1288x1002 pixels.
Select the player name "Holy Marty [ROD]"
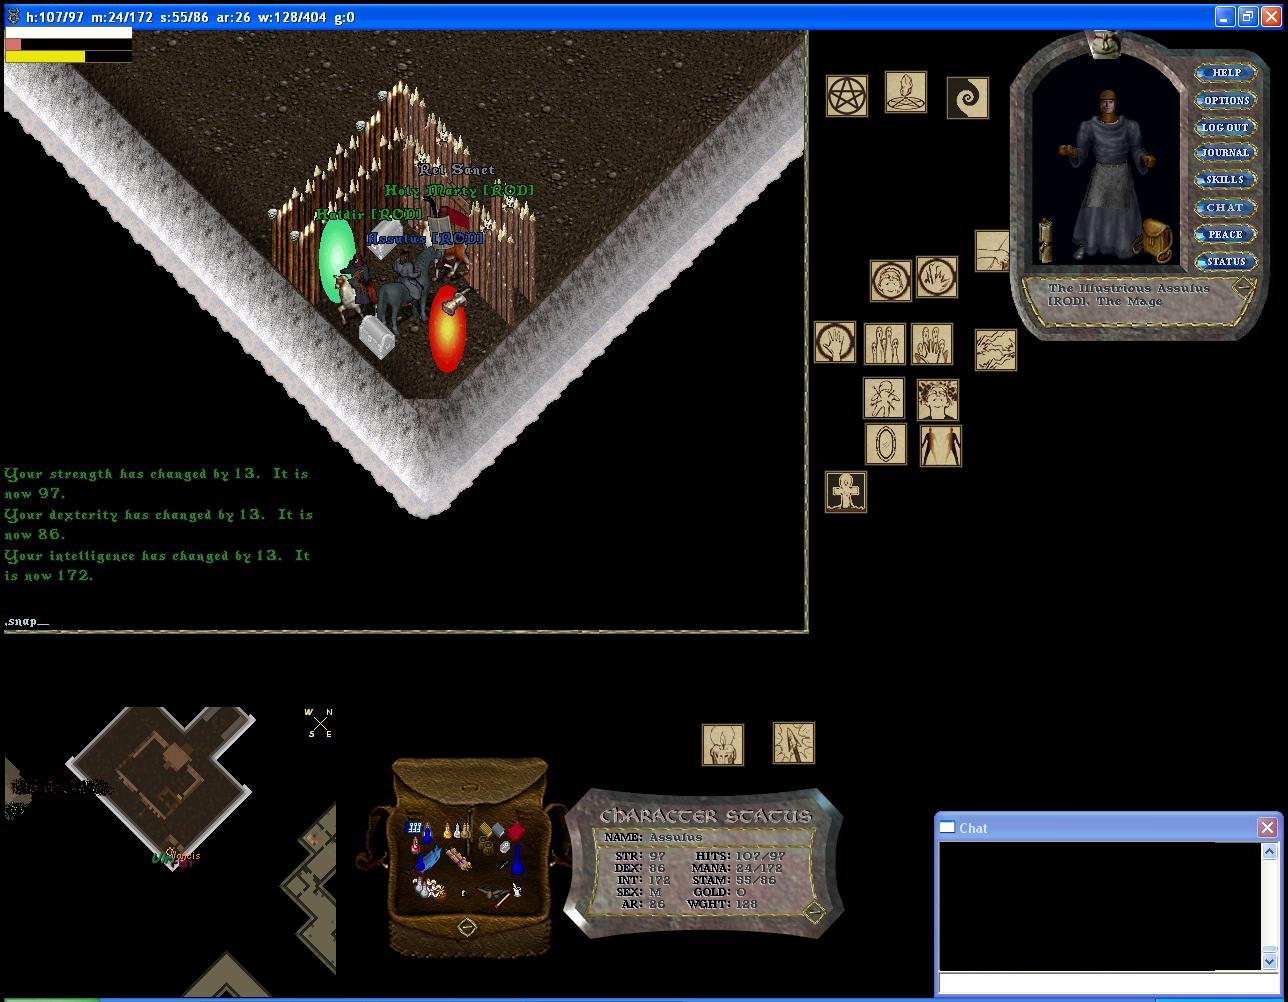click(x=459, y=190)
